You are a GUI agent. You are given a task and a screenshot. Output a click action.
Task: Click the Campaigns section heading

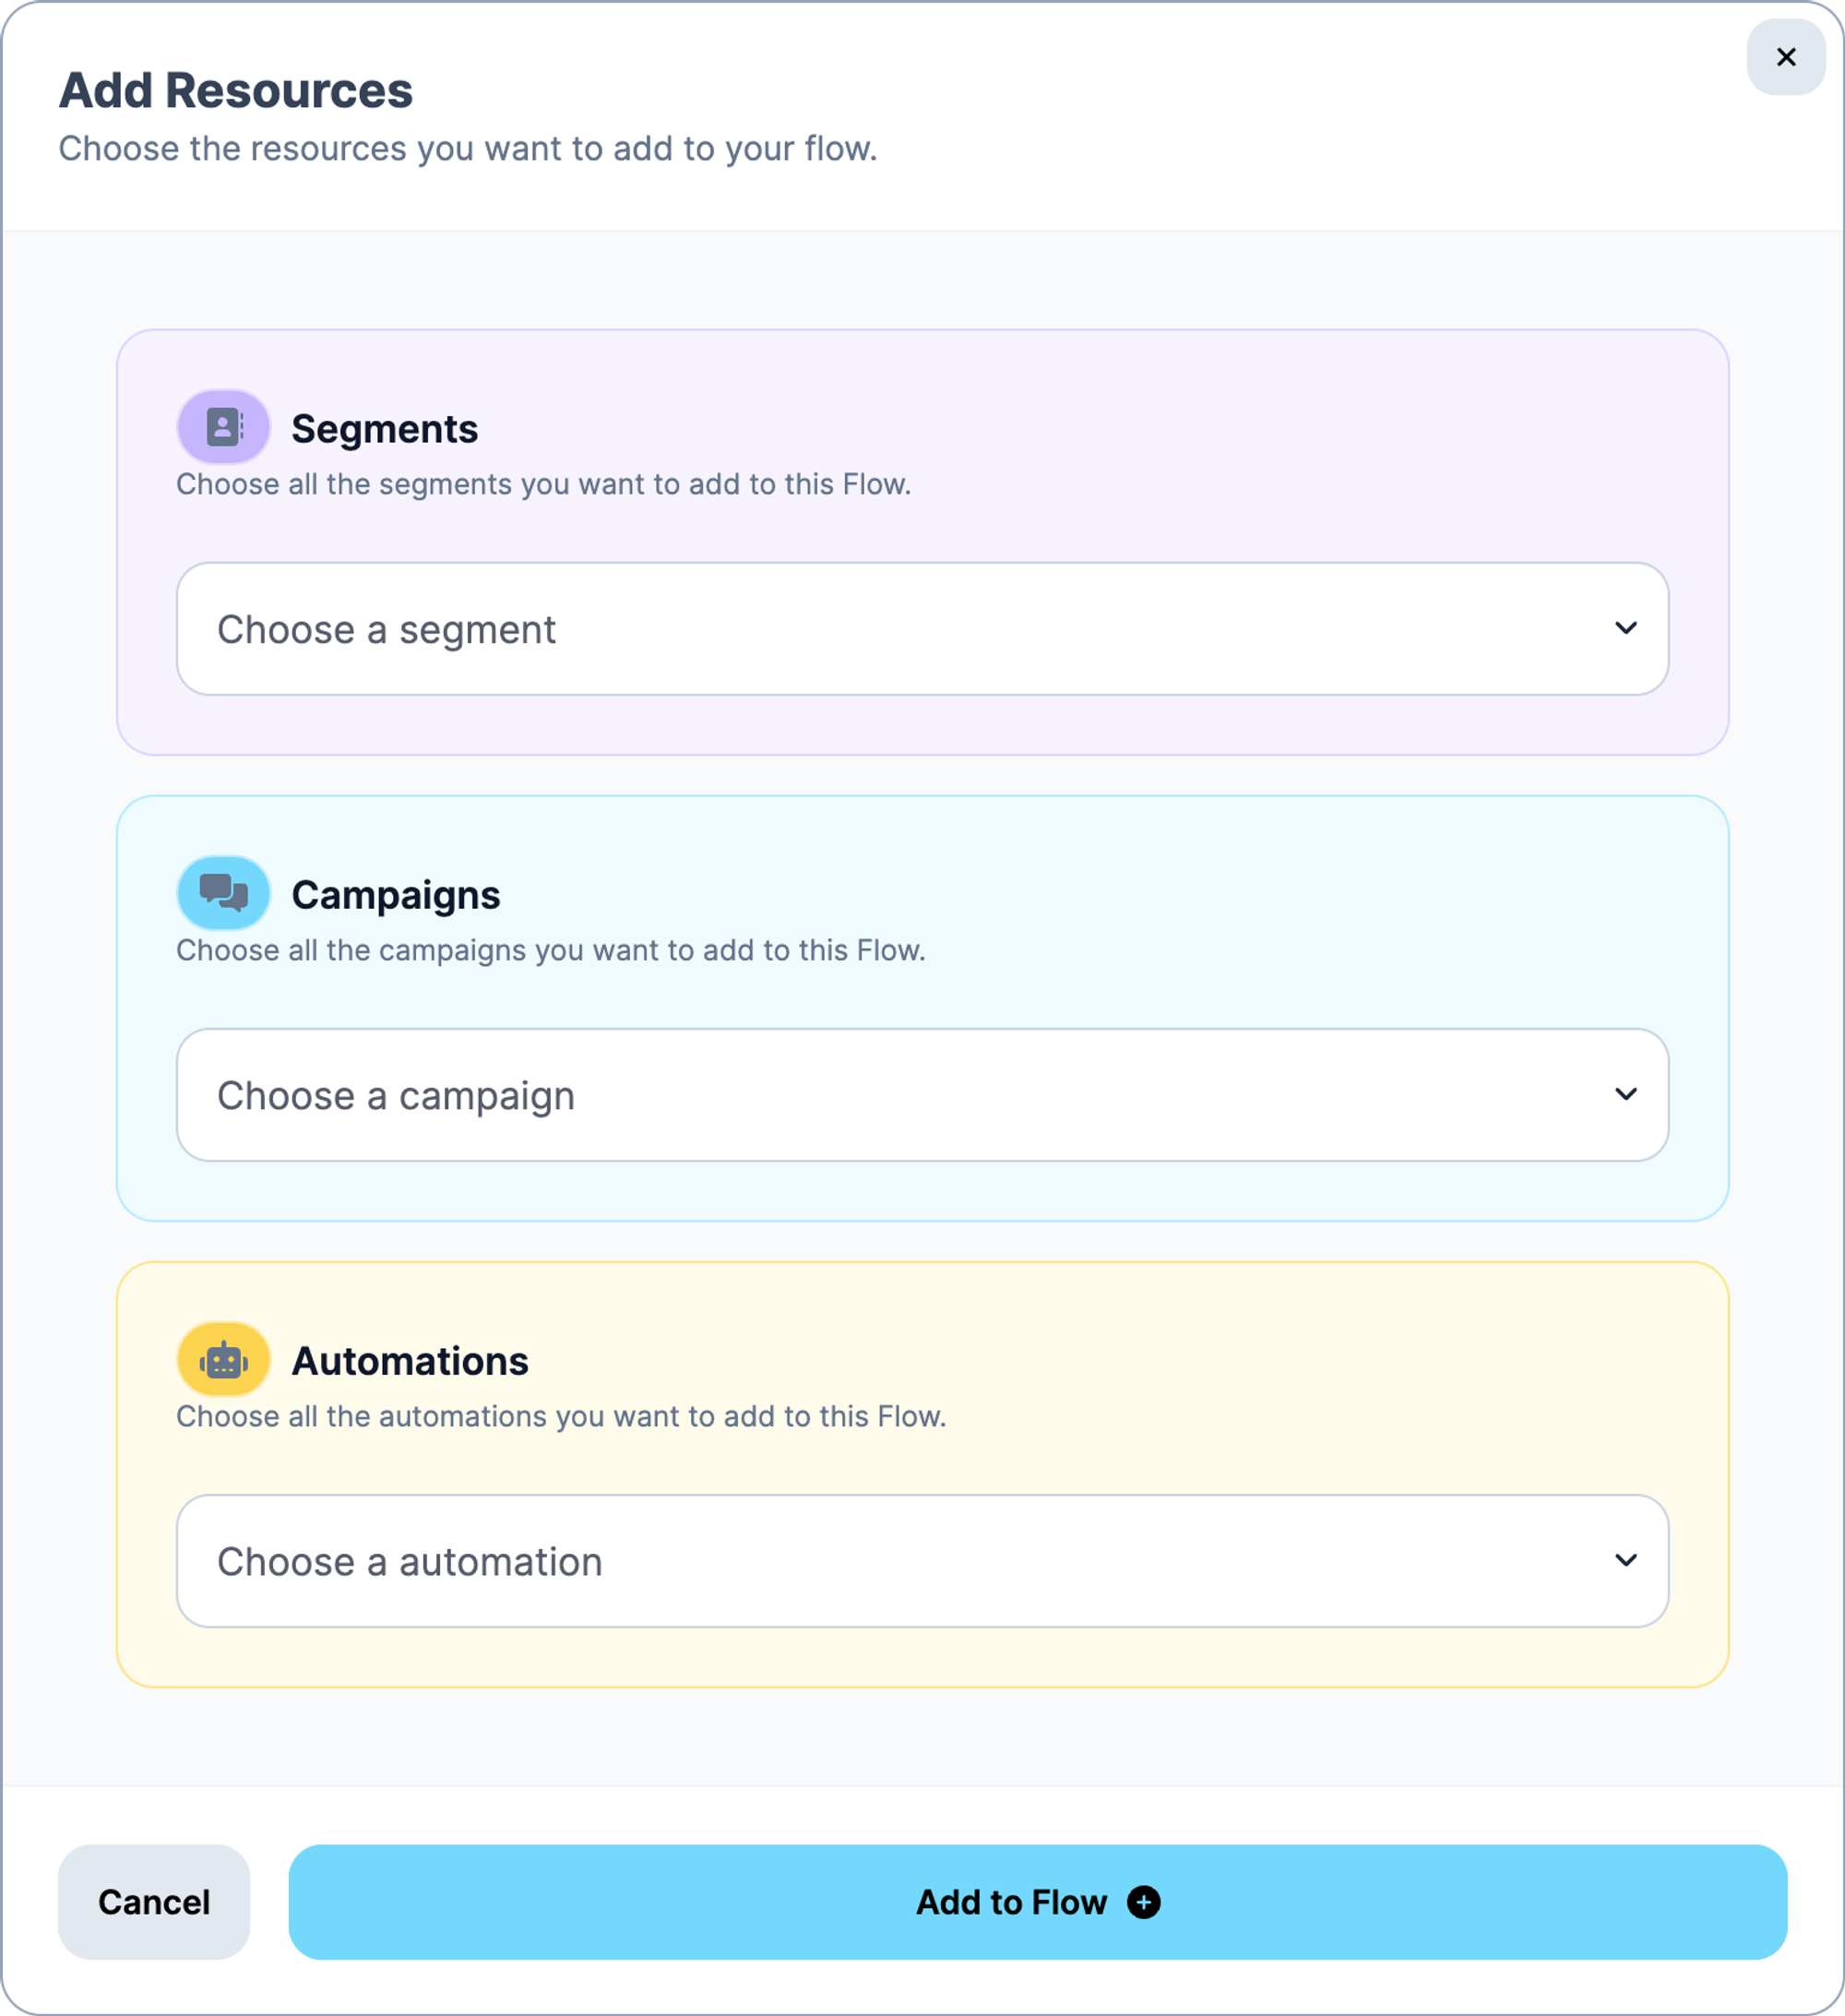coord(395,895)
